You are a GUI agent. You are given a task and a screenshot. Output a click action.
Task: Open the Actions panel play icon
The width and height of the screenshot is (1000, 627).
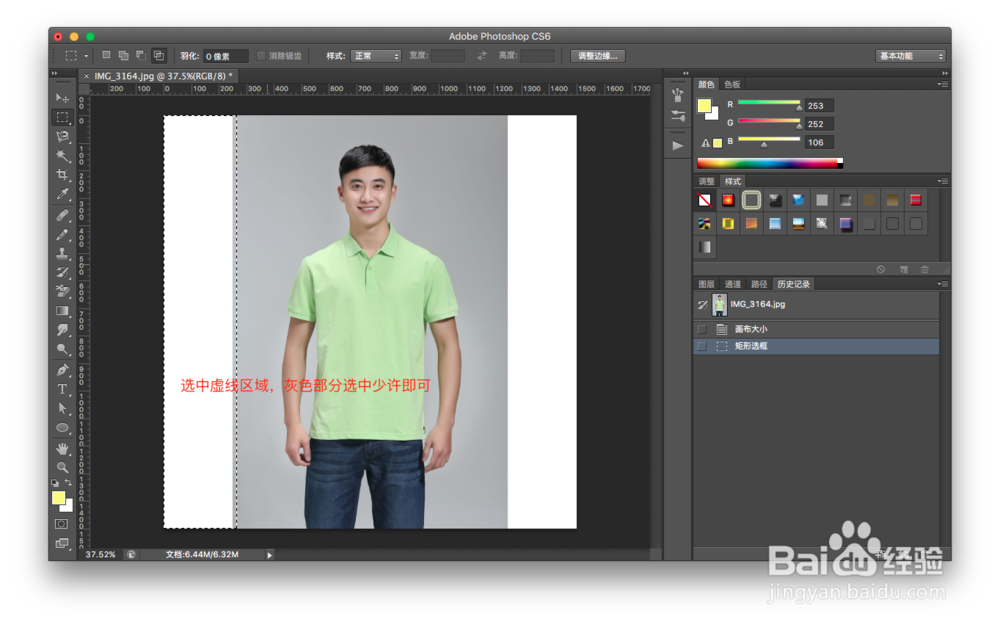pyautogui.click(x=677, y=145)
